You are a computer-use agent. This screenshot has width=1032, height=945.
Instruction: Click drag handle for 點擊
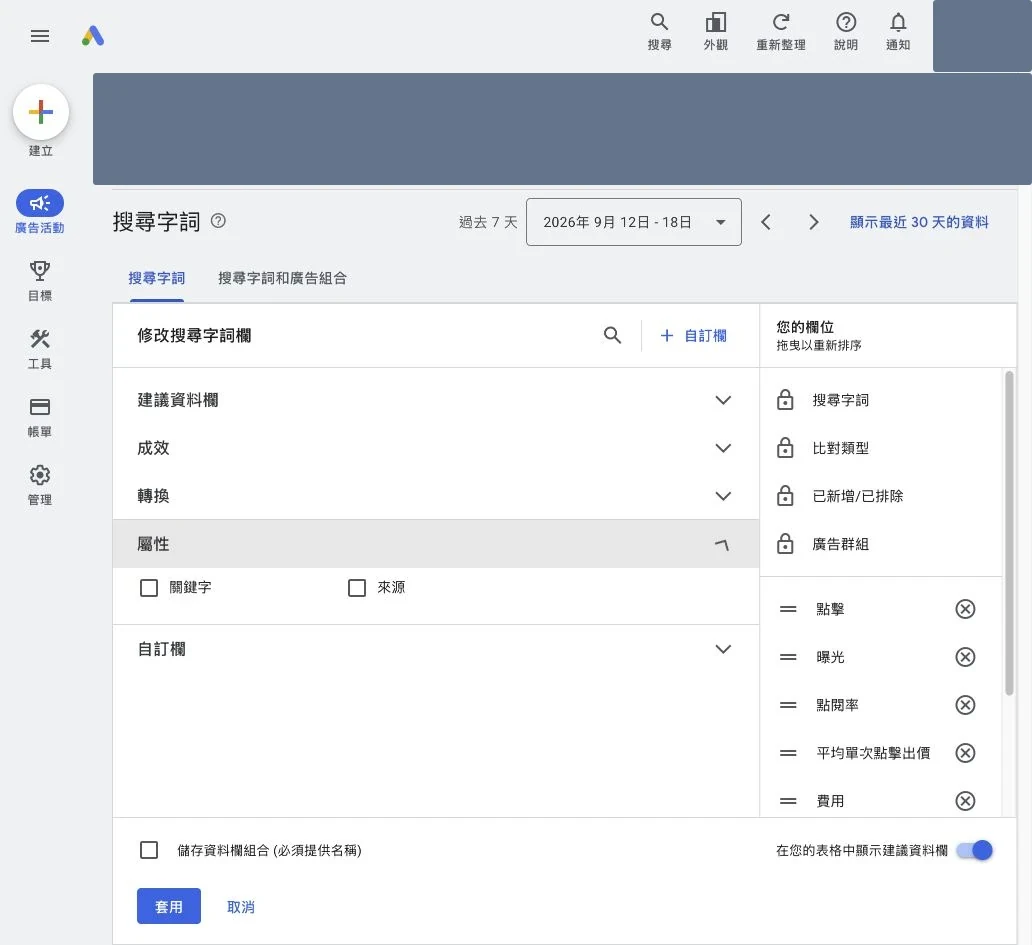tap(788, 609)
